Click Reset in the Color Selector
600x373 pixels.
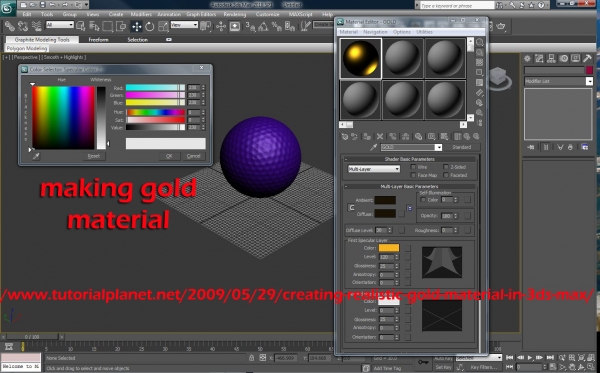94,156
